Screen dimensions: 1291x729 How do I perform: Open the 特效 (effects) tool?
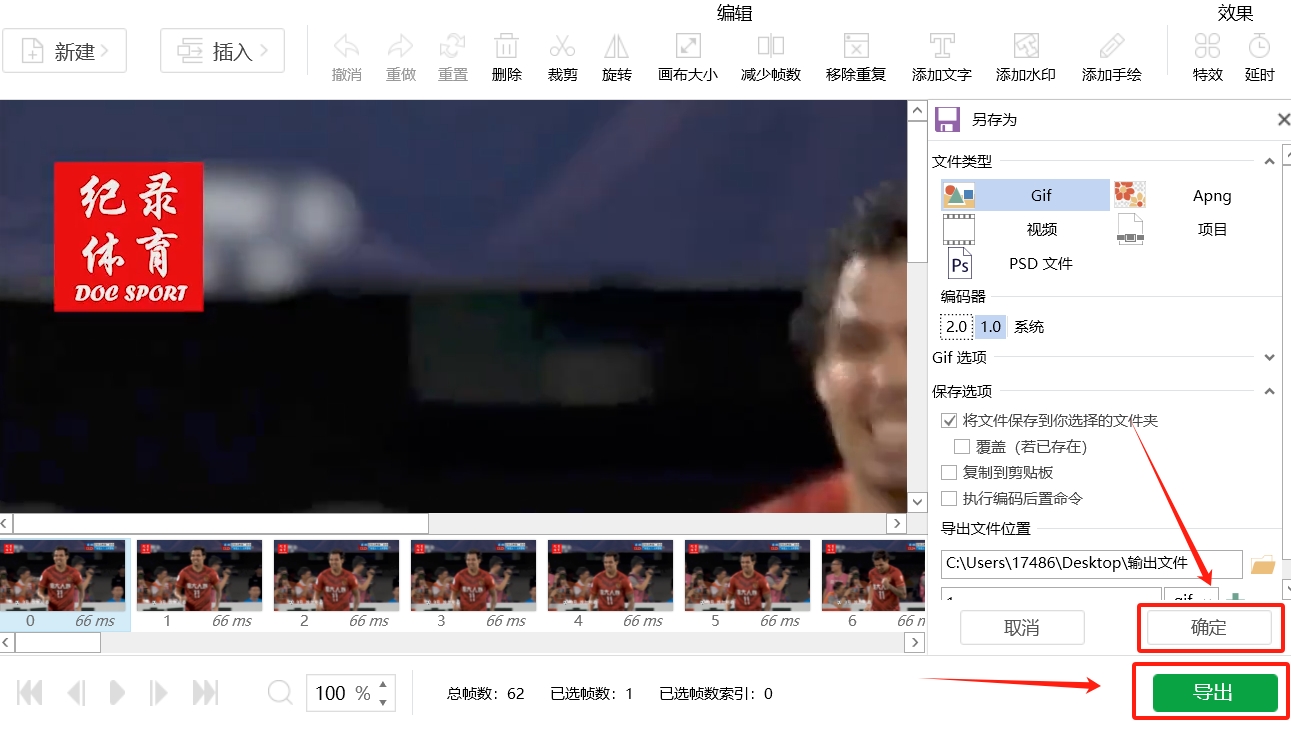point(1208,46)
